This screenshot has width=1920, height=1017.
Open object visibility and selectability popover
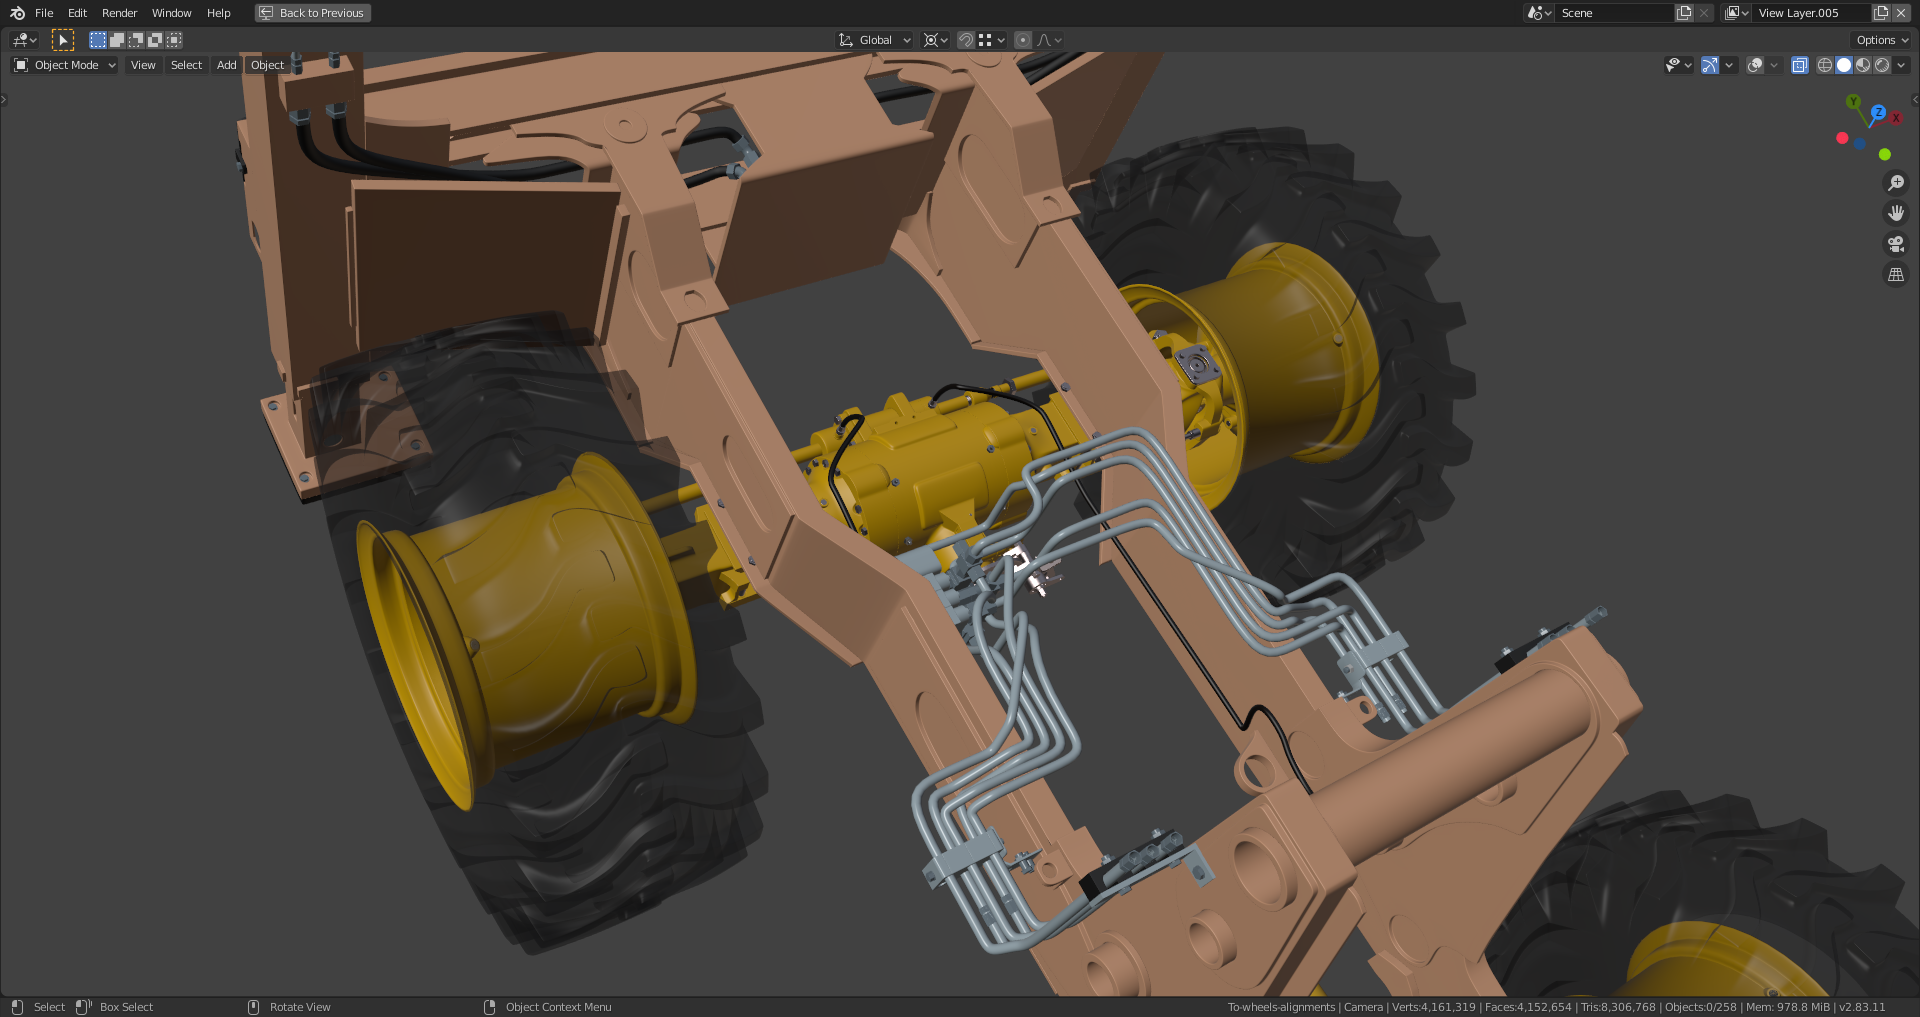1678,65
